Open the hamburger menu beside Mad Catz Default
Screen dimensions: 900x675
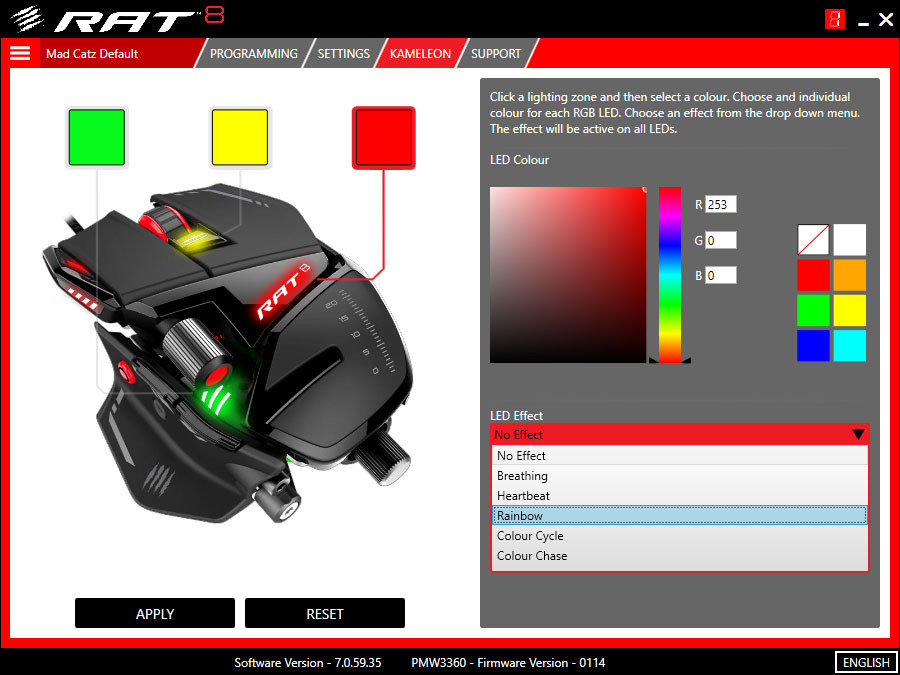(x=19, y=53)
